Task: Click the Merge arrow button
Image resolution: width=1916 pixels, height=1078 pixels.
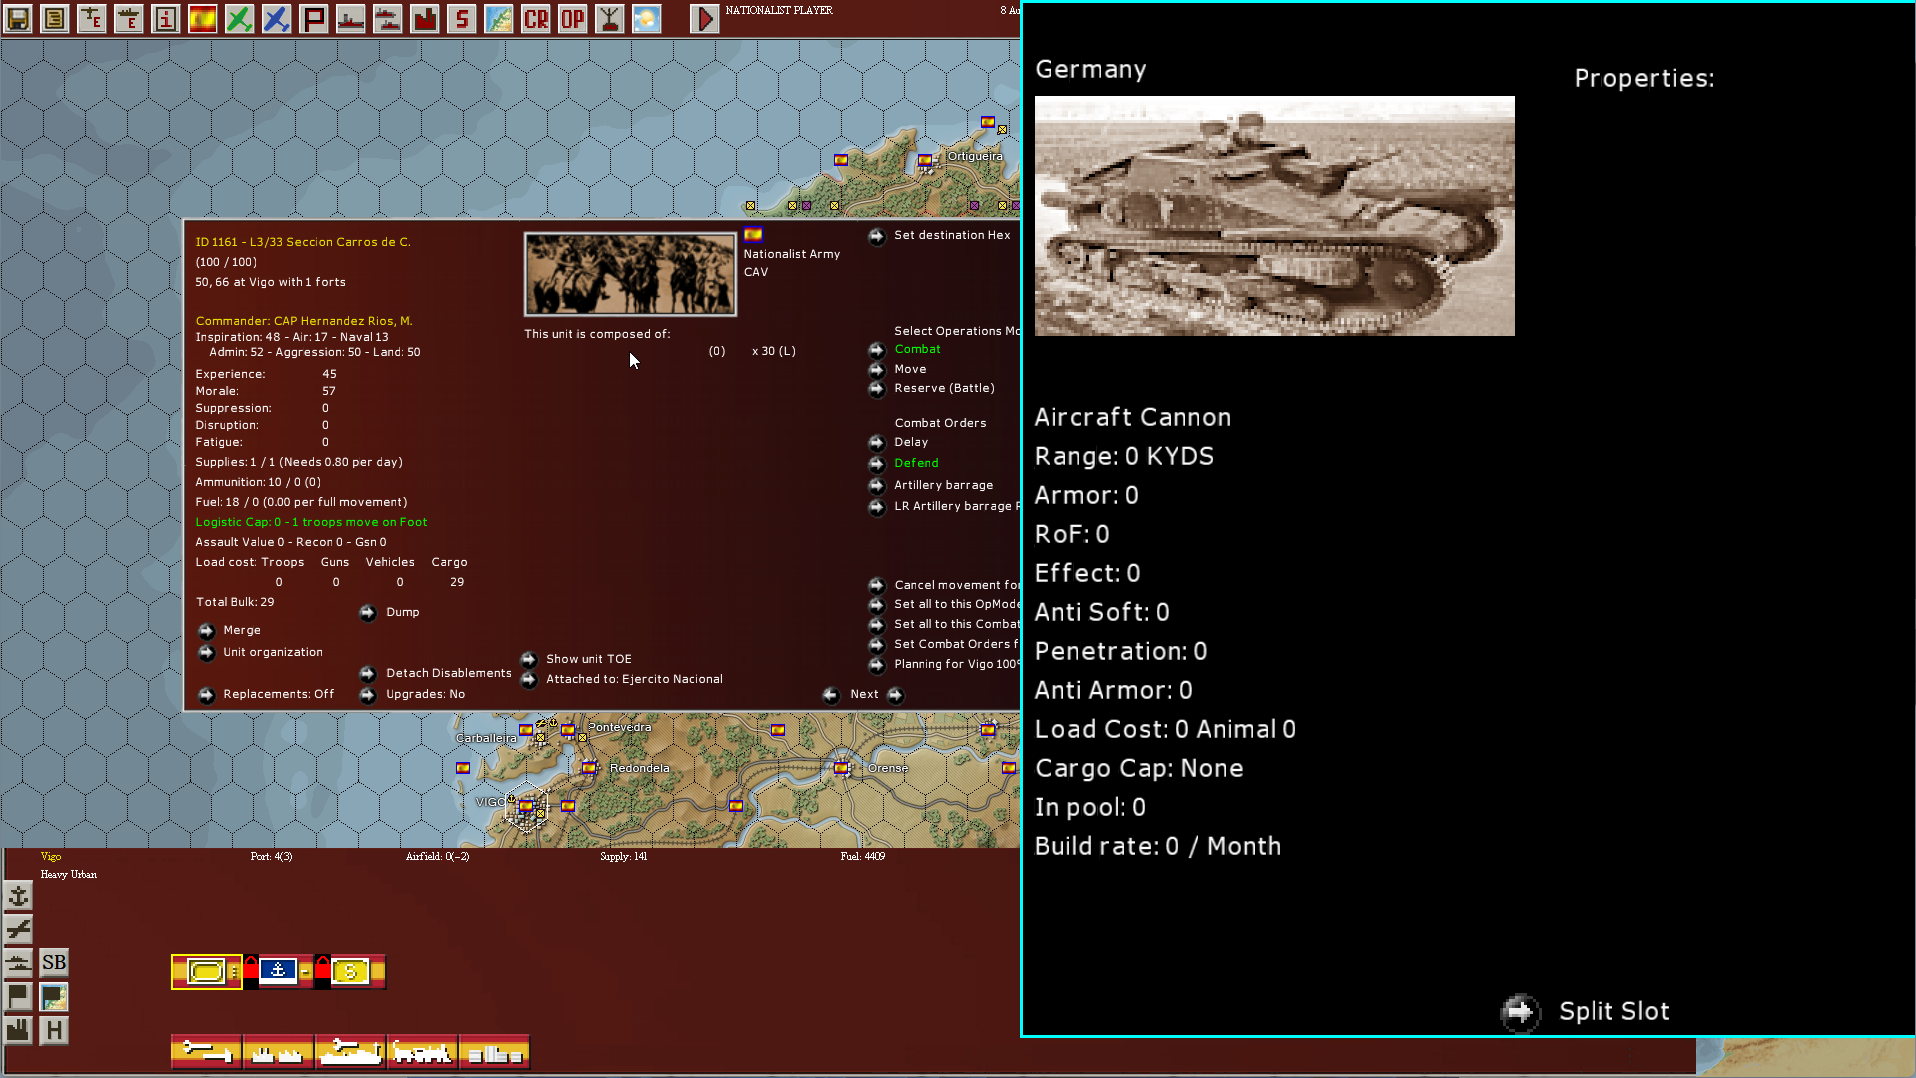Action: click(207, 631)
